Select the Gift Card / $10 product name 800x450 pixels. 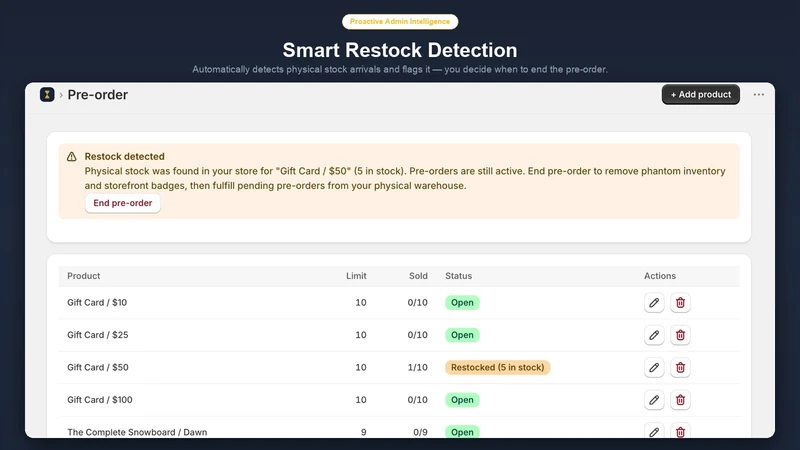(97, 303)
